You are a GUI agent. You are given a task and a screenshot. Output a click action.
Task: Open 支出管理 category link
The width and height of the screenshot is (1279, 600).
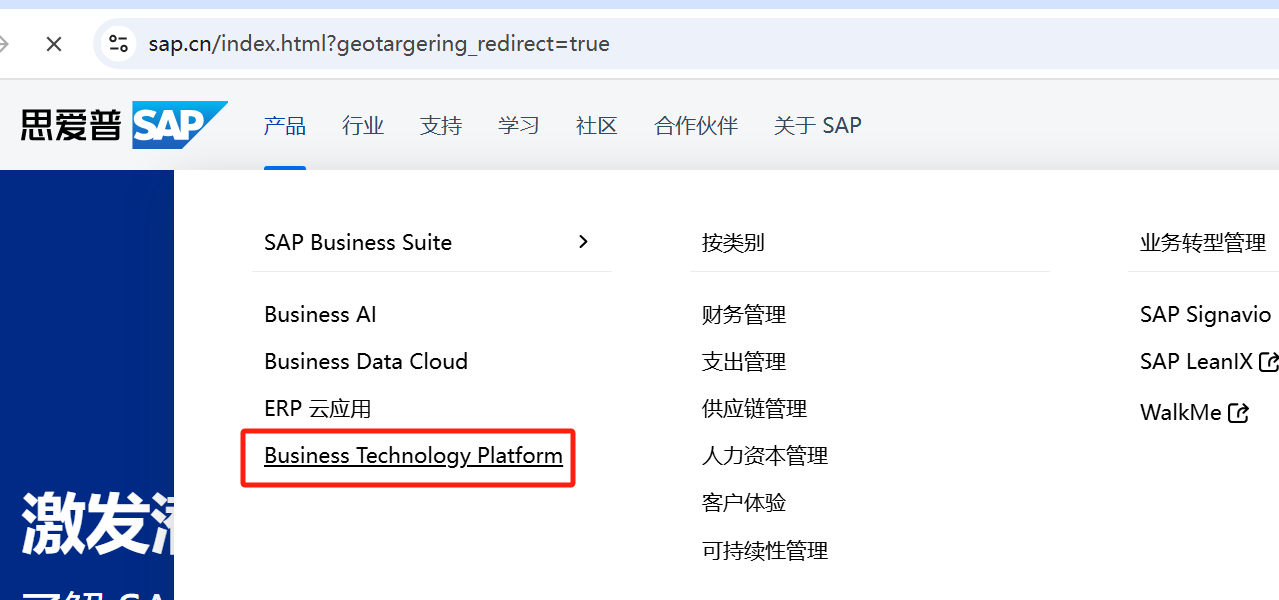click(744, 361)
